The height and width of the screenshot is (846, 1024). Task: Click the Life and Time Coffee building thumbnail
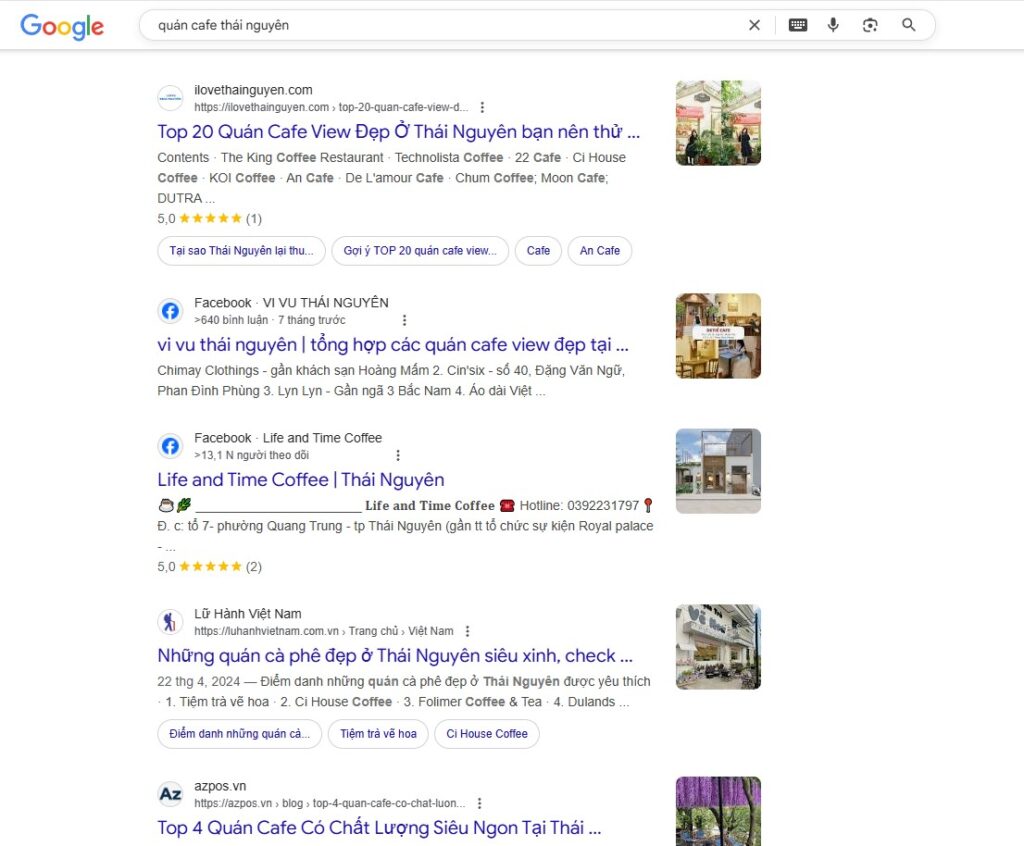click(718, 471)
